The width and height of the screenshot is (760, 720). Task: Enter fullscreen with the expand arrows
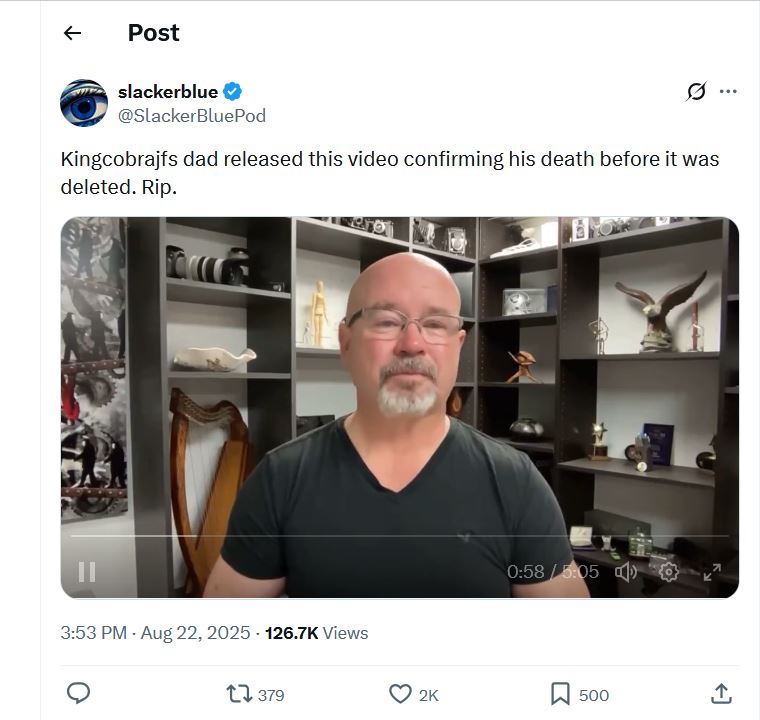pos(712,572)
